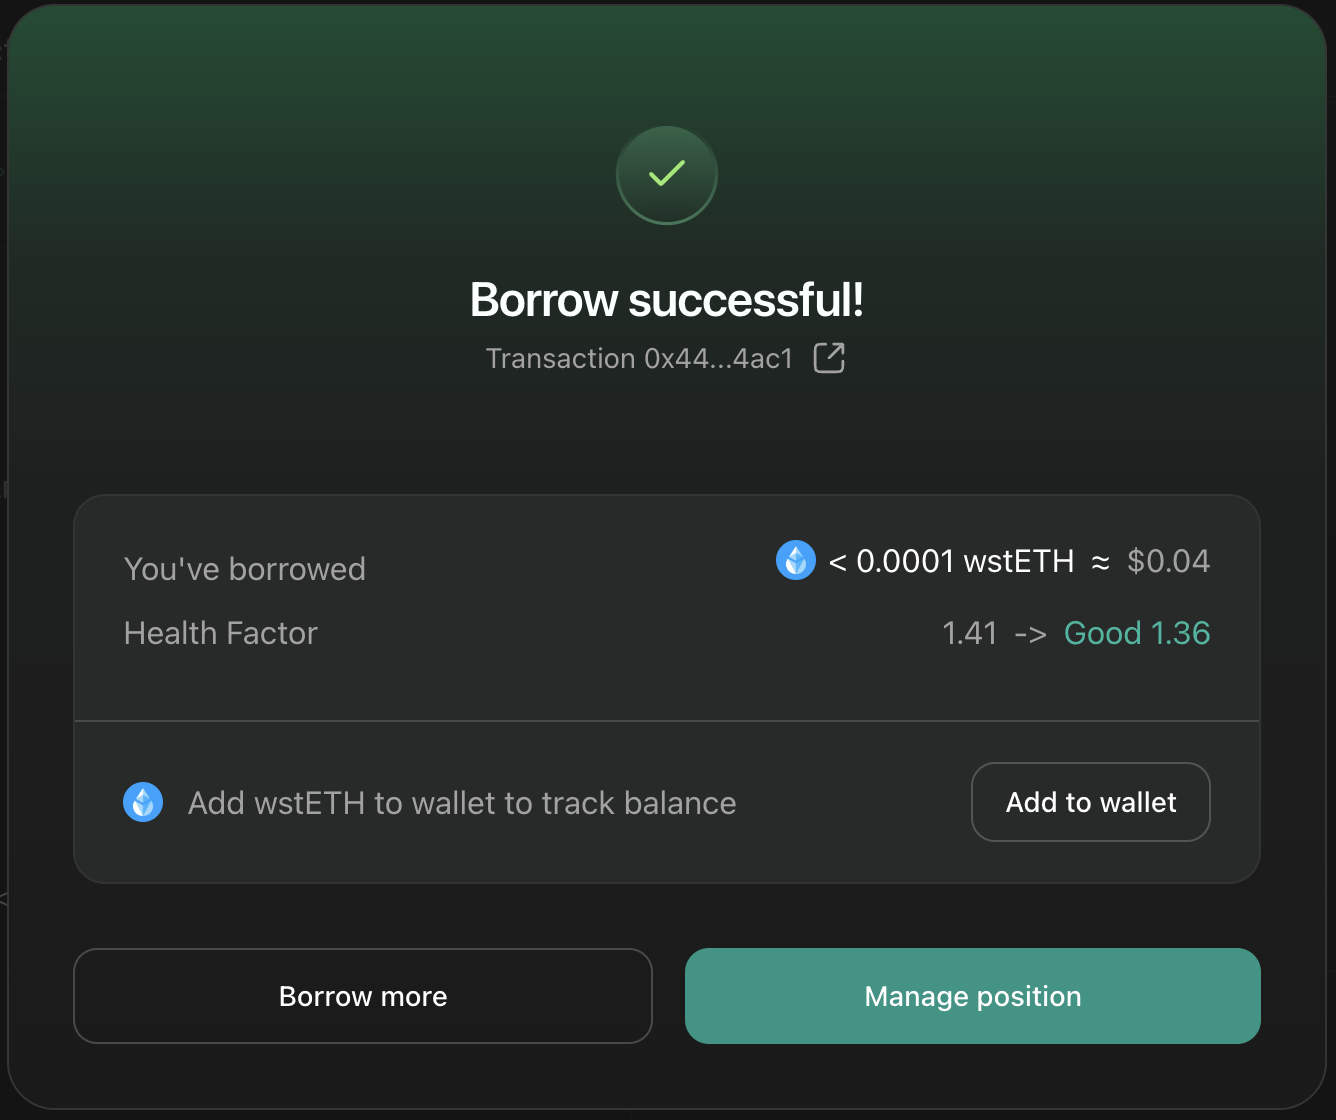
Task: Click the Health Factor label
Action: (x=221, y=633)
